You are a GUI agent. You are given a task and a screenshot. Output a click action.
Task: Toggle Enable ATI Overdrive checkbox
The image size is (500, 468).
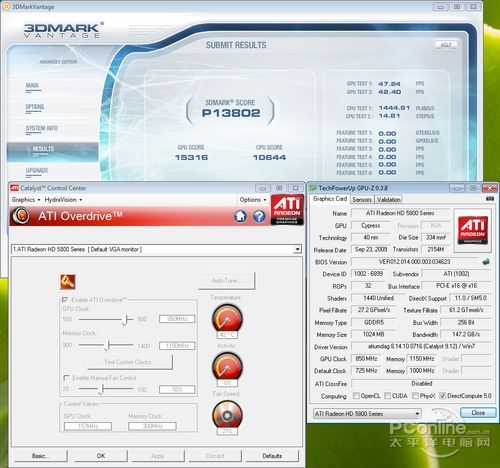[65, 300]
